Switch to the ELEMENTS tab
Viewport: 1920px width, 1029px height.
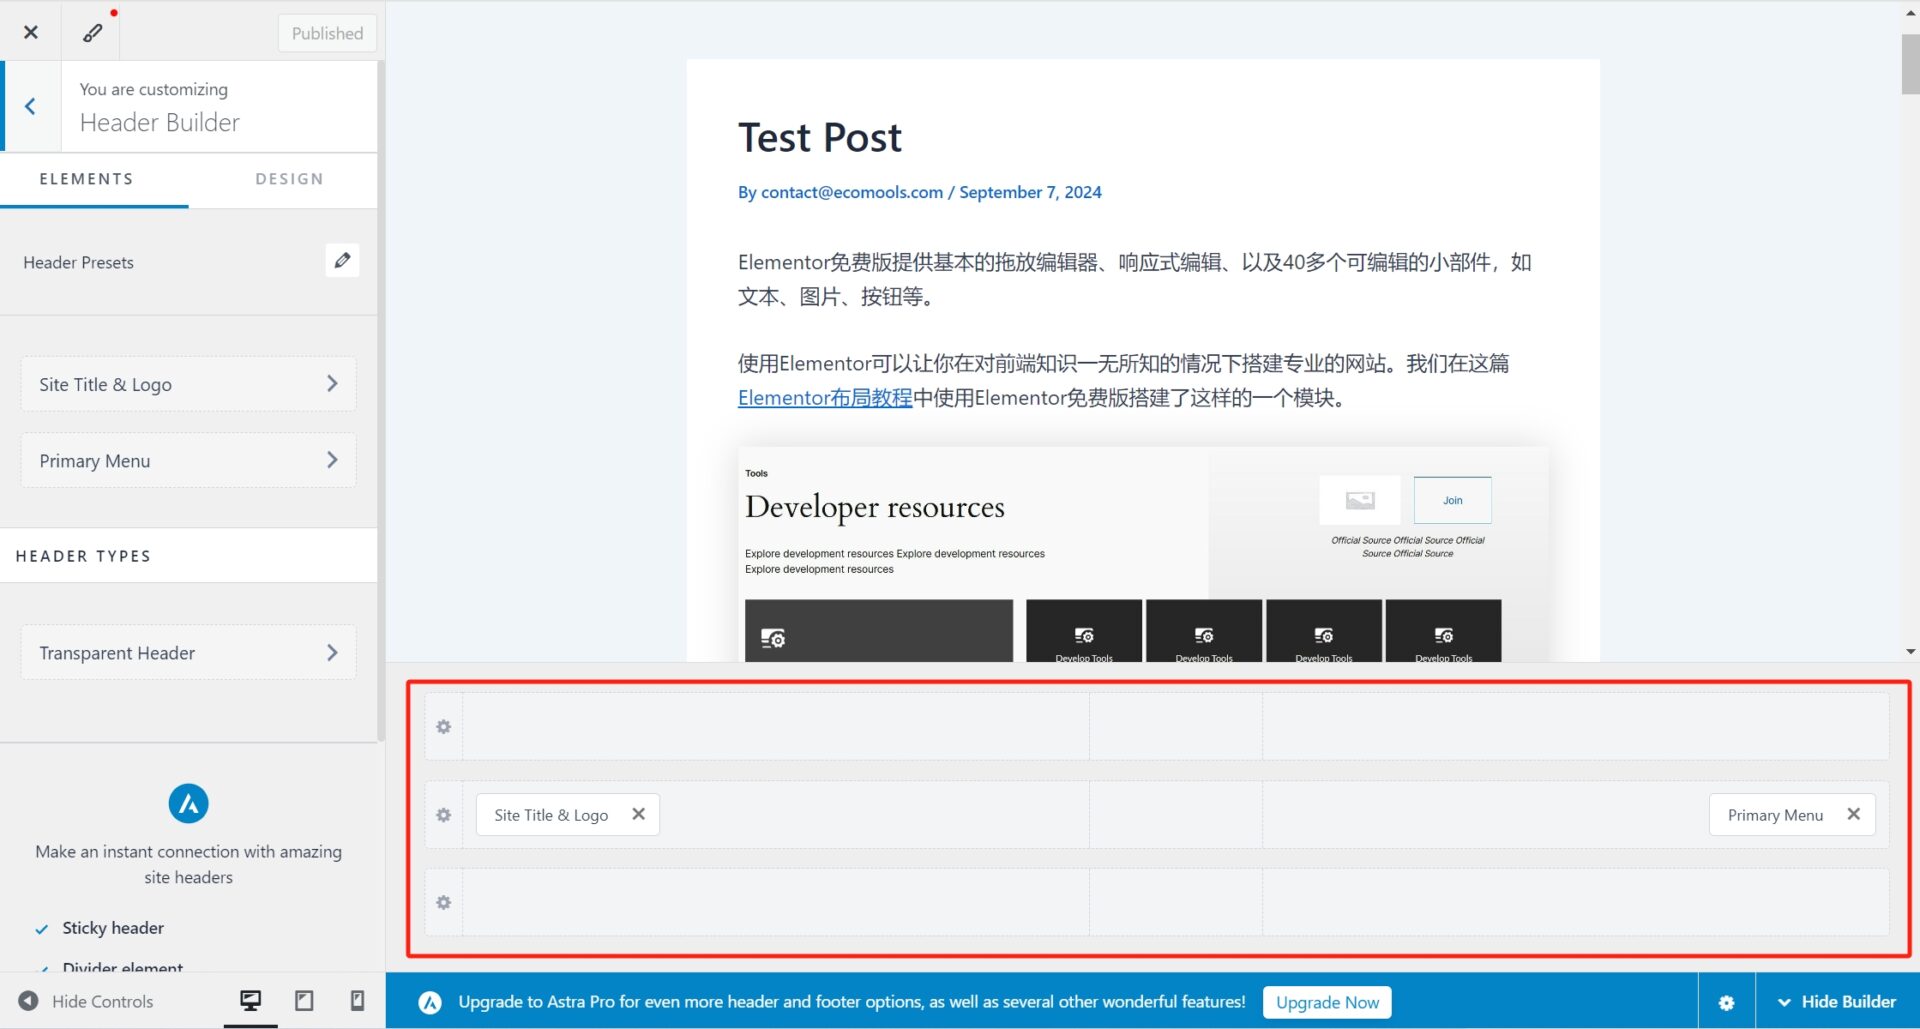coord(86,179)
